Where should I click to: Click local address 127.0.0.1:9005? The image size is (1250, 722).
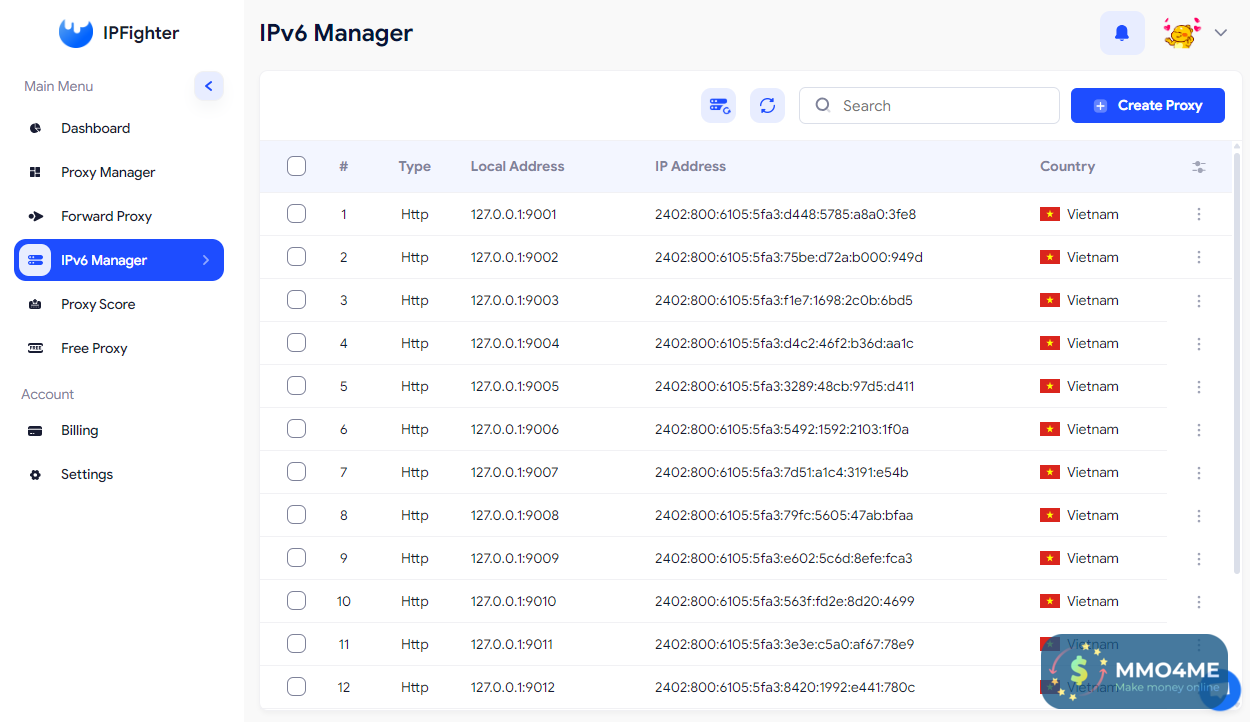click(515, 386)
